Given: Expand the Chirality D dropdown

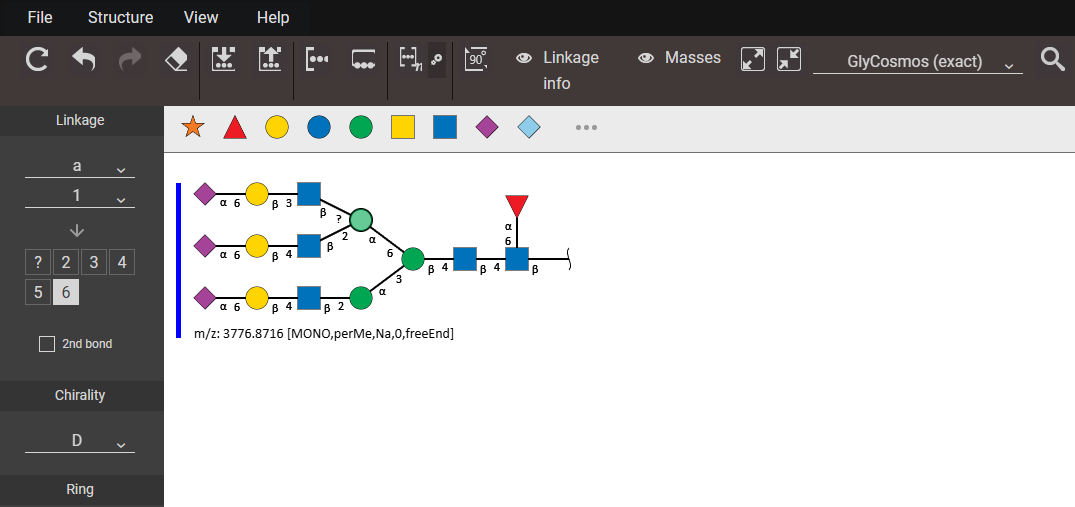Looking at the screenshot, I should click(x=80, y=441).
